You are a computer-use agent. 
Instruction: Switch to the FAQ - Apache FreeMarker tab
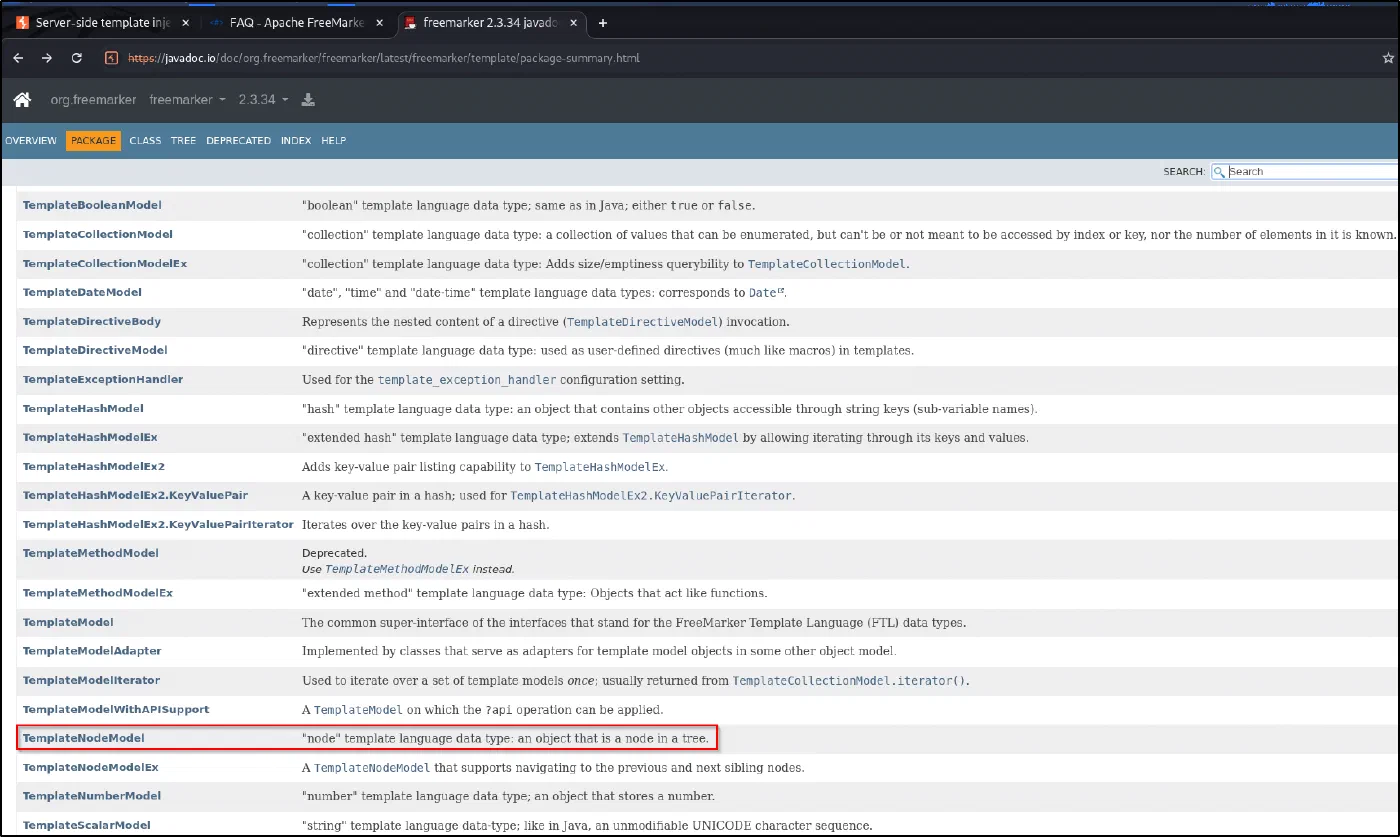click(x=296, y=22)
